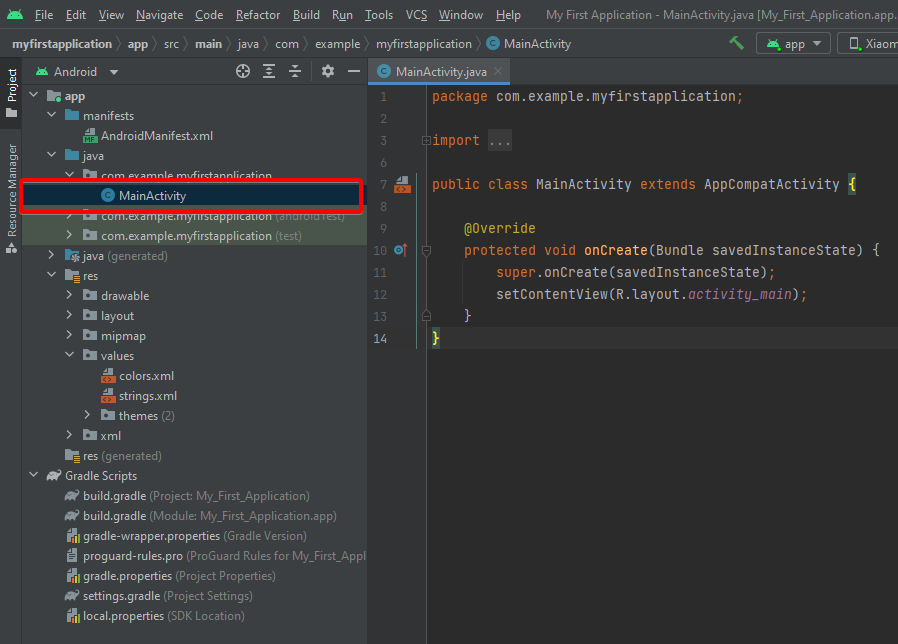Collapse the res folder
Viewport: 898px width, 644px height.
point(52,275)
